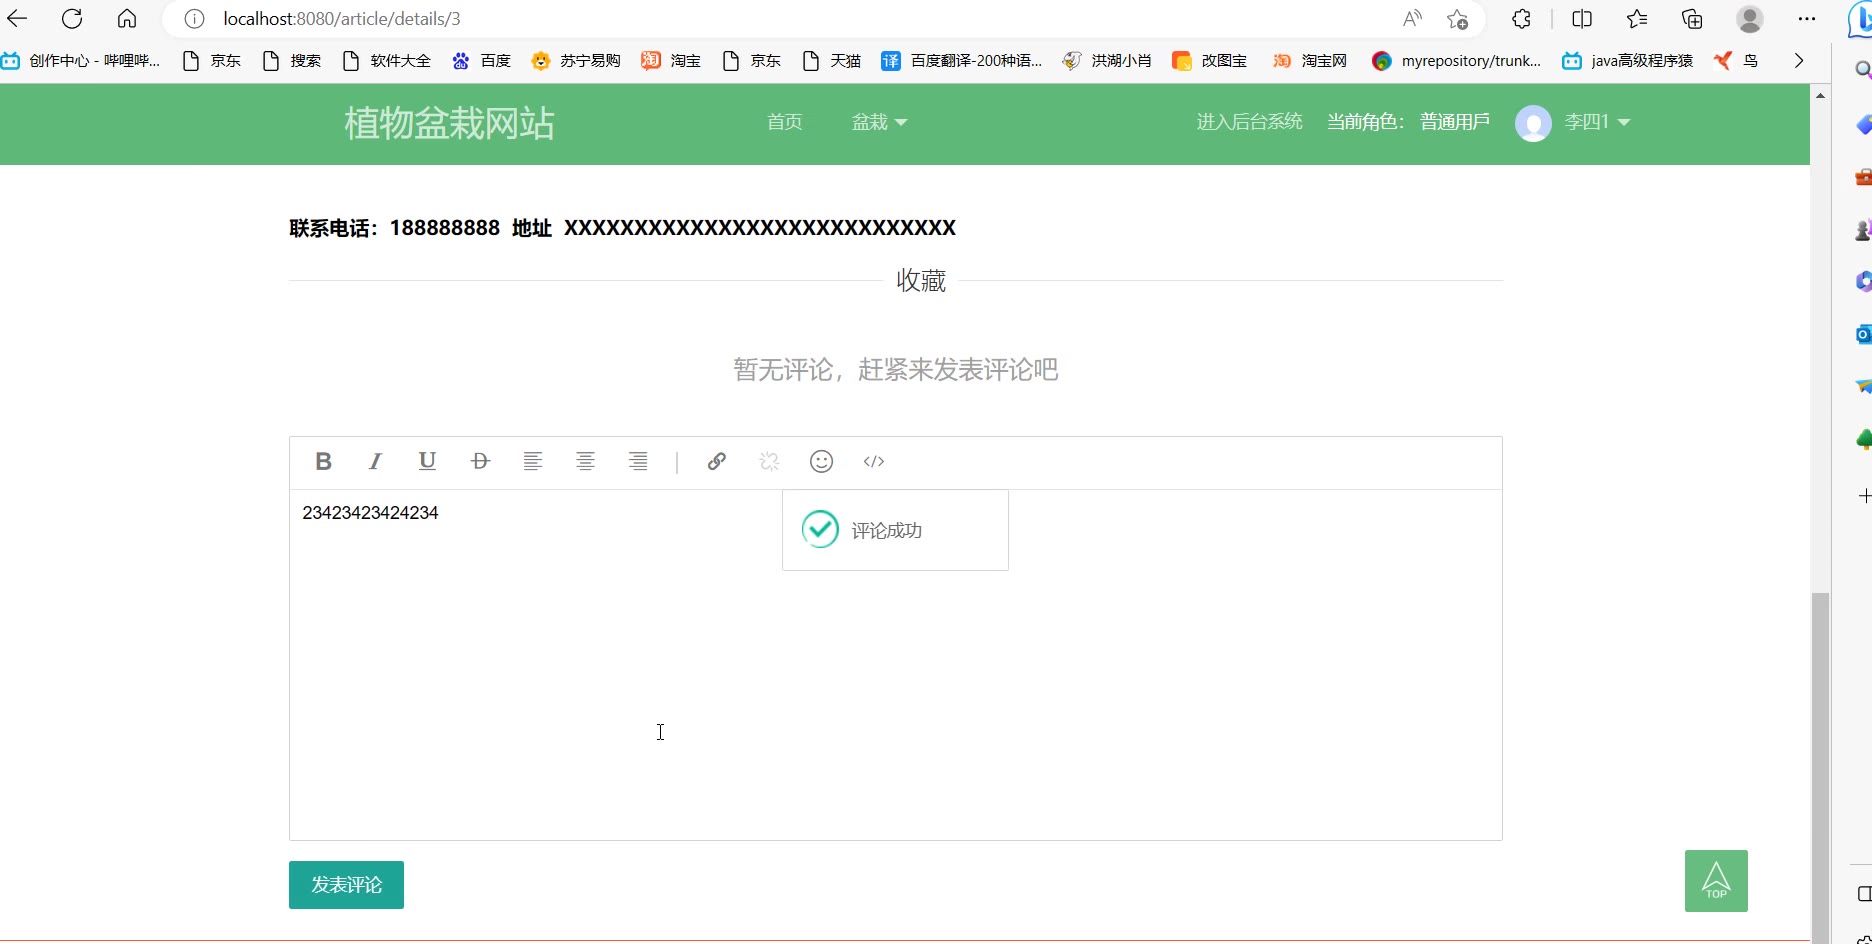
Task: Click the 暂无评论，赶紧来发表评论吧 message
Action: [x=896, y=370]
